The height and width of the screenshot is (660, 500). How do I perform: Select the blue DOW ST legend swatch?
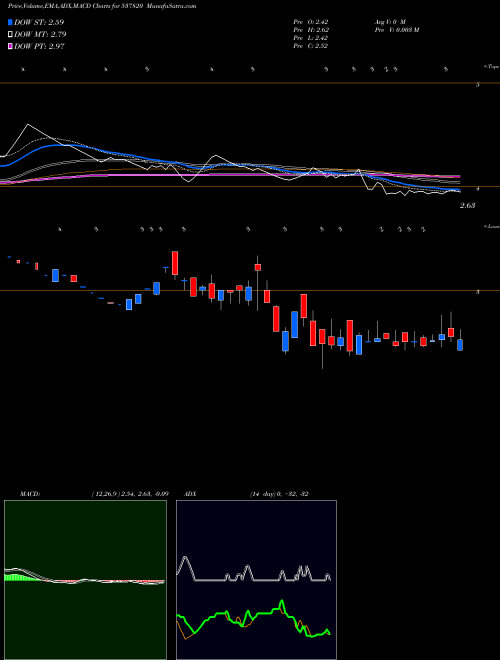tap(10, 22)
